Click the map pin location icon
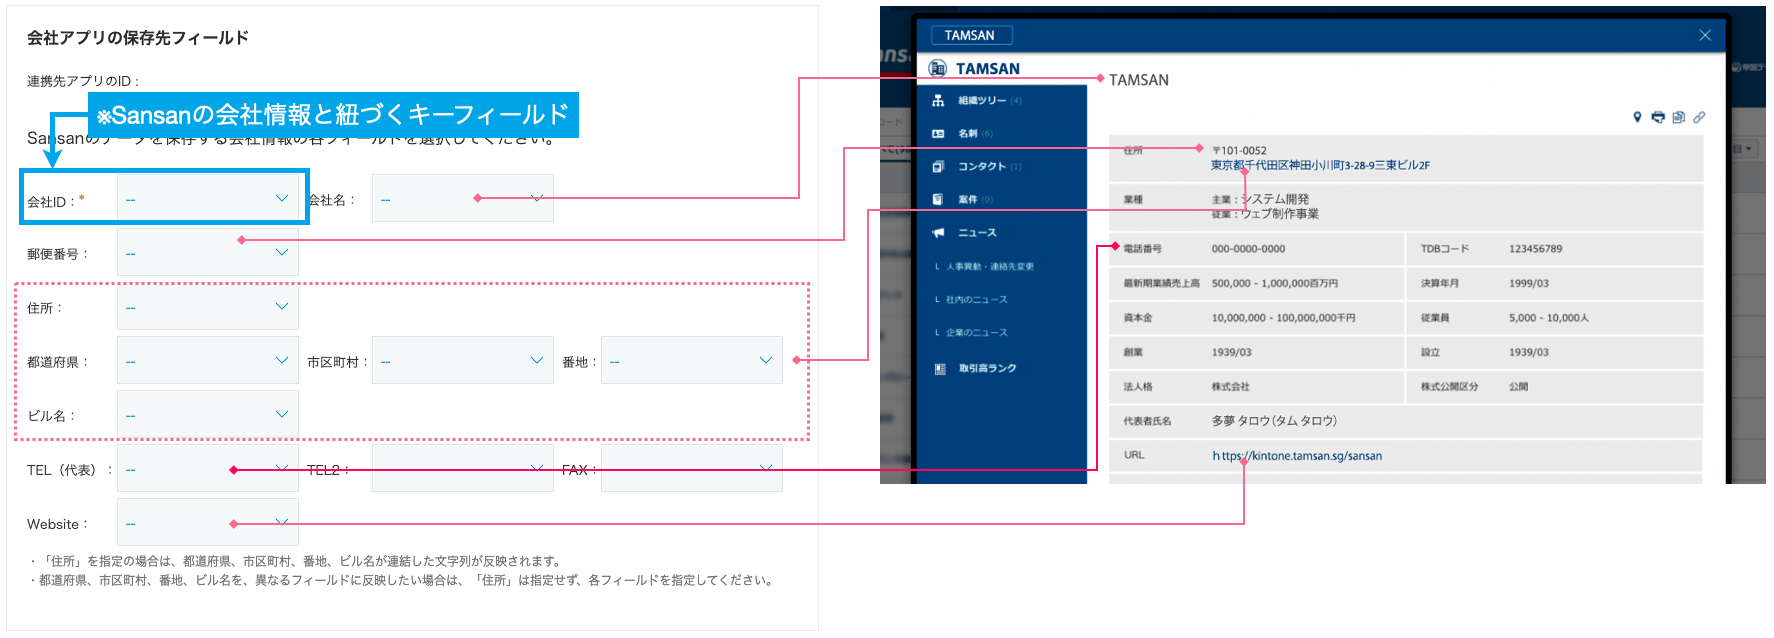Viewport: 1774px width, 638px height. (1637, 117)
